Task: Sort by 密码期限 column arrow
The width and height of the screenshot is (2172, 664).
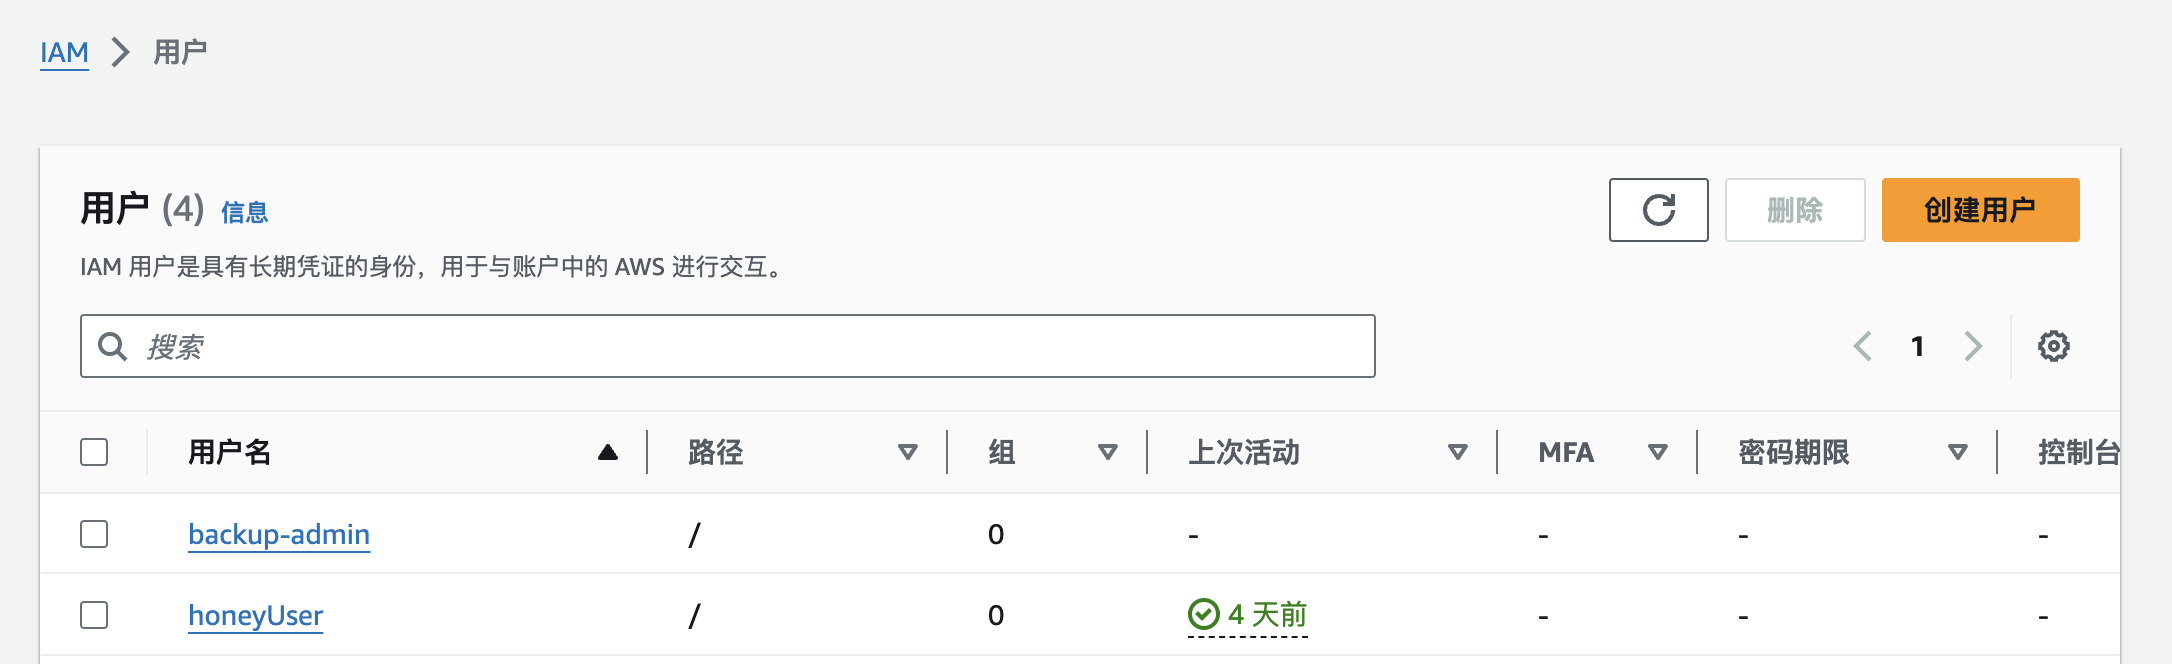Action: 1957,452
